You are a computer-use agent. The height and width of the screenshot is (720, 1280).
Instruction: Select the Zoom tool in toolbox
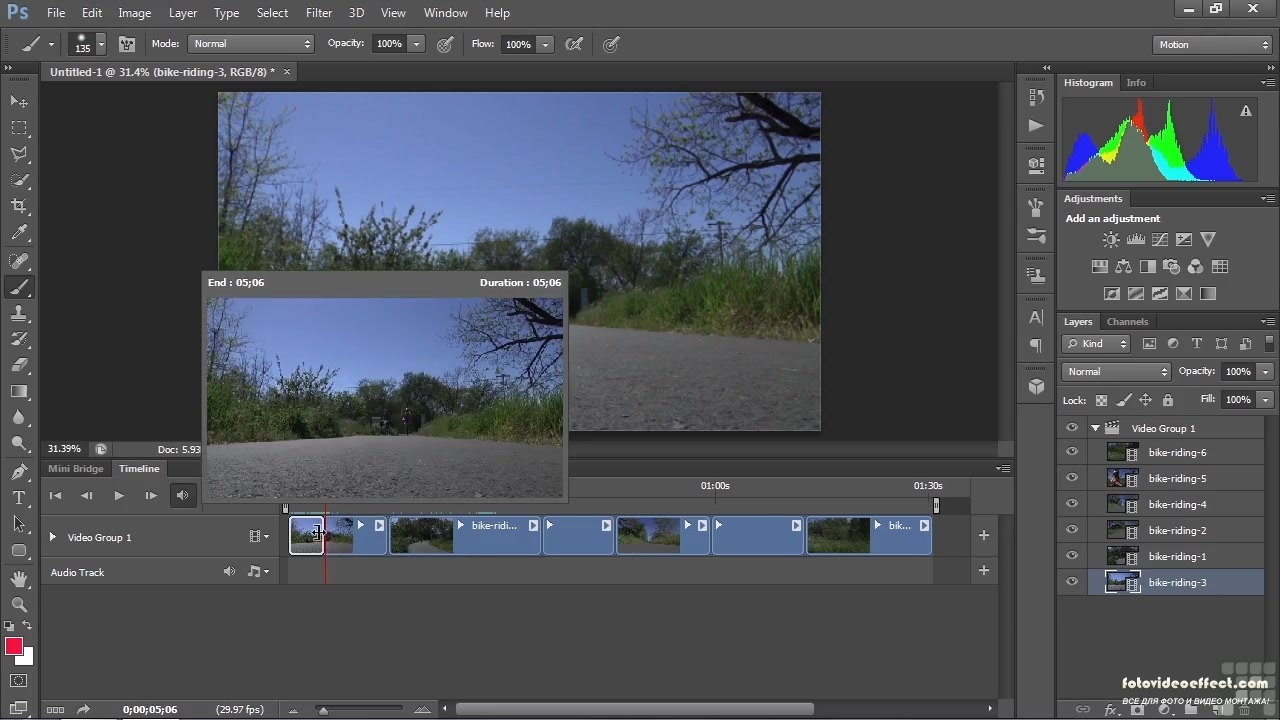pyautogui.click(x=19, y=604)
